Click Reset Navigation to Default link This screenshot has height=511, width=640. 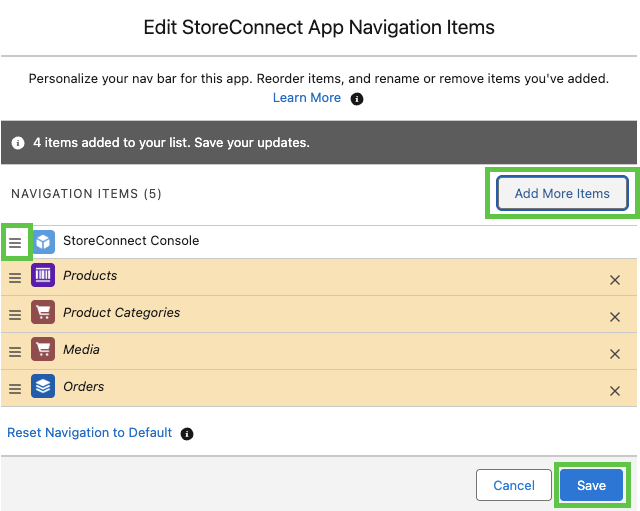tap(90, 433)
